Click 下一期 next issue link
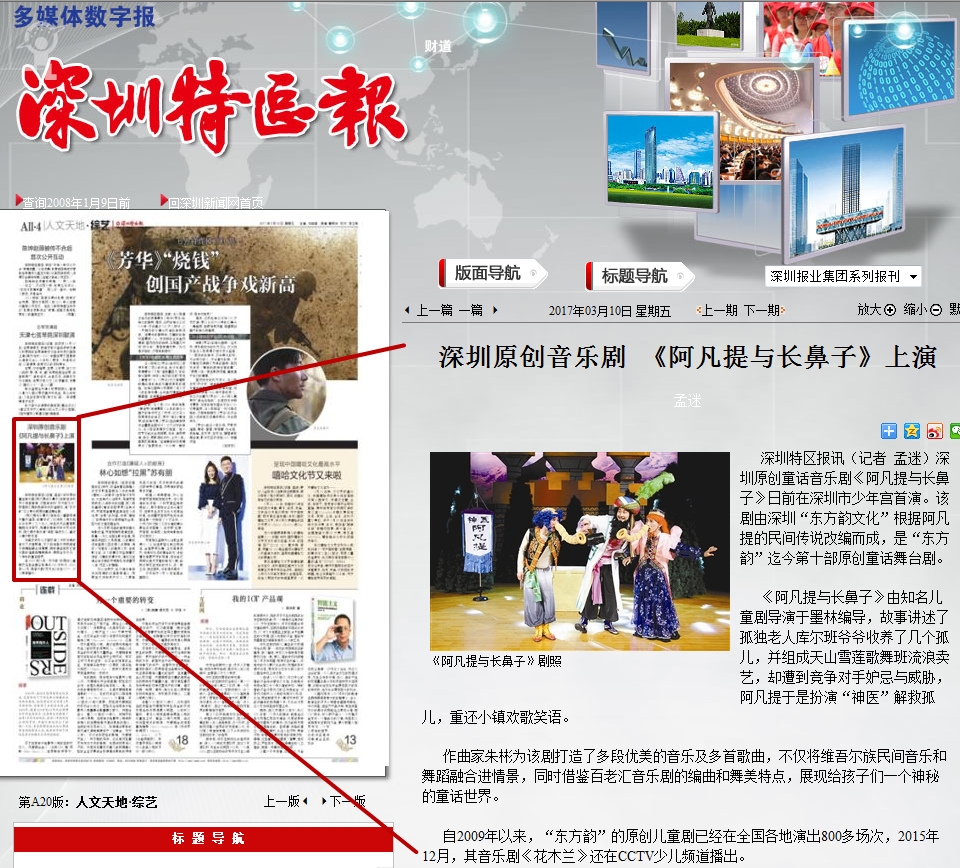This screenshot has width=960, height=868. (x=761, y=310)
